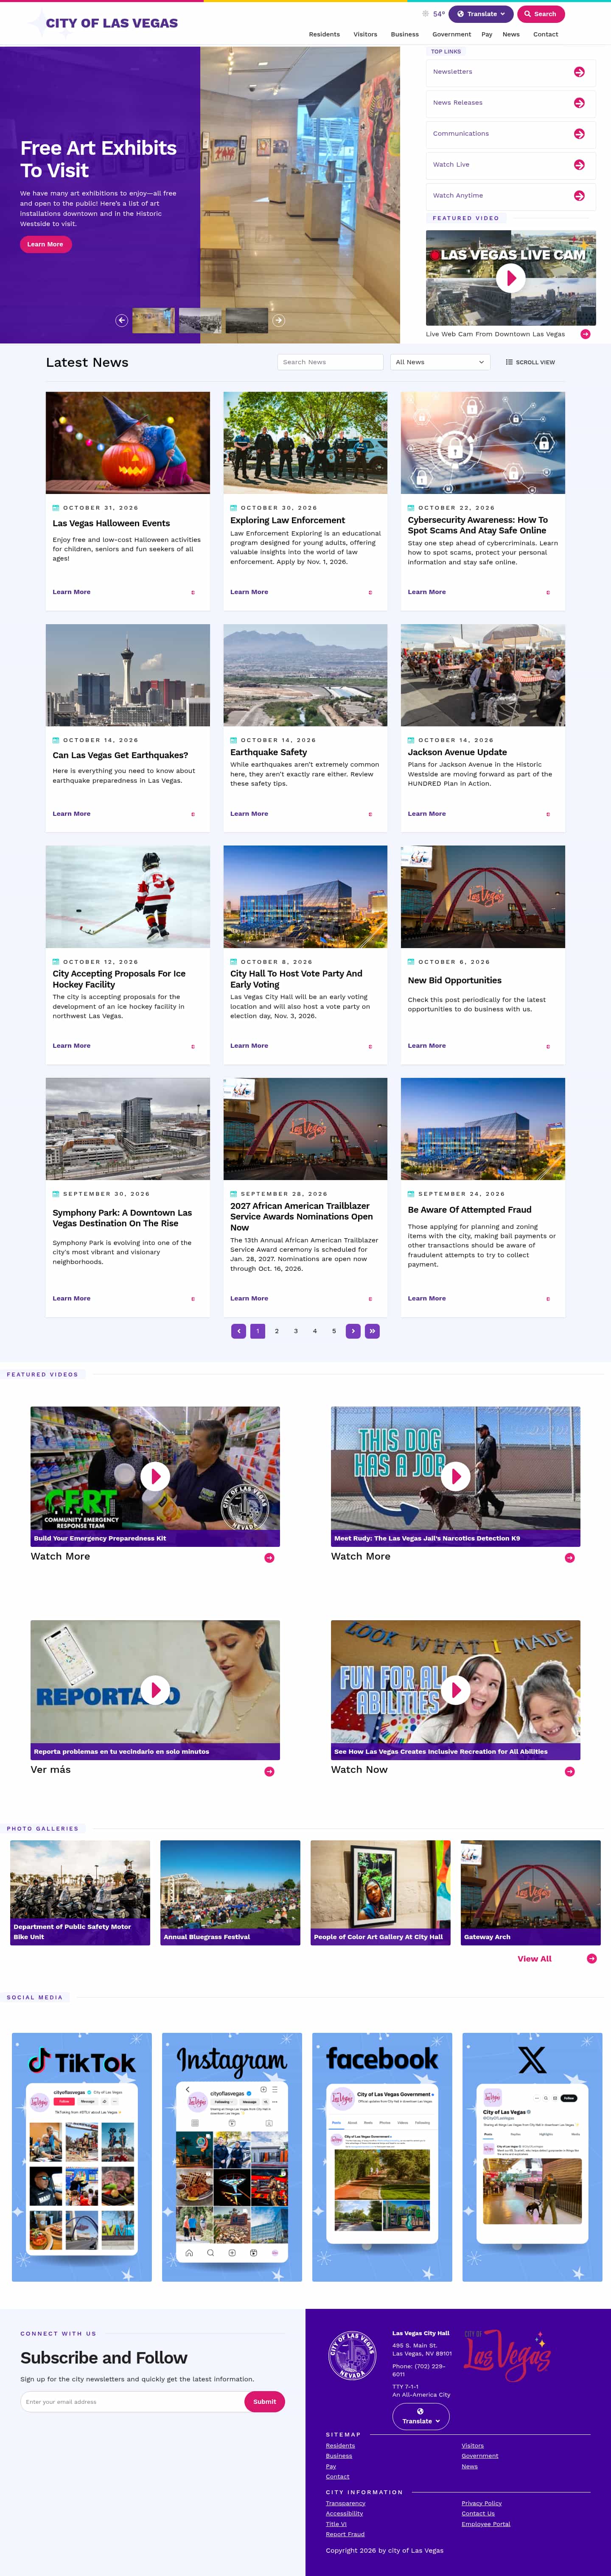The width and height of the screenshot is (611, 2576).
Task: Click Learn More on Free Art Exhibits
Action: coord(45,244)
